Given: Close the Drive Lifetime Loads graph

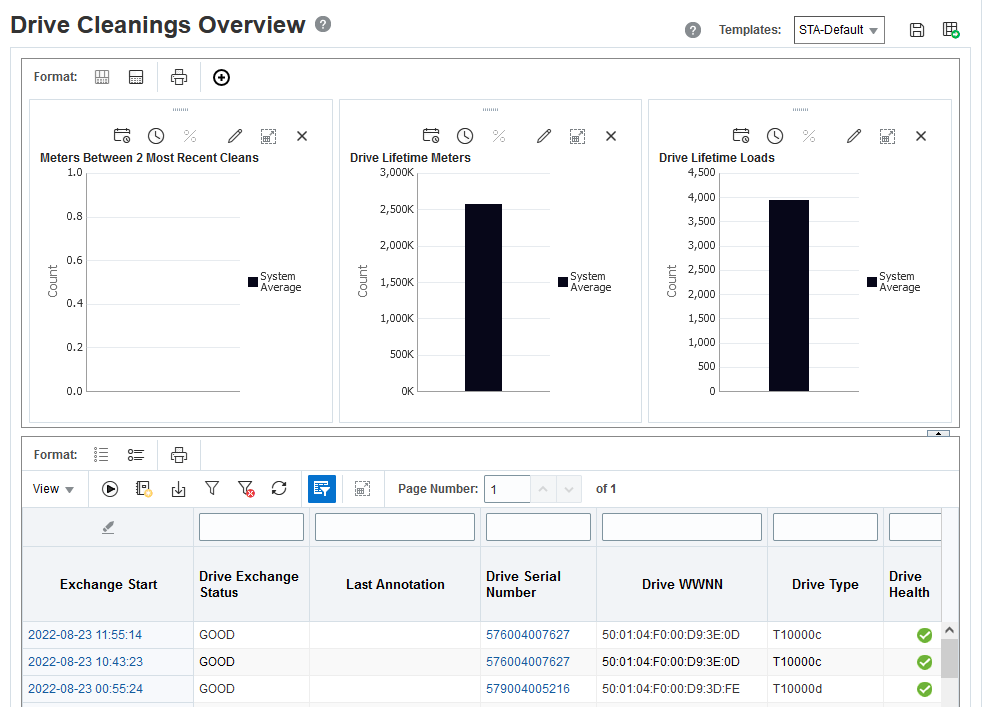Looking at the screenshot, I should [x=921, y=136].
